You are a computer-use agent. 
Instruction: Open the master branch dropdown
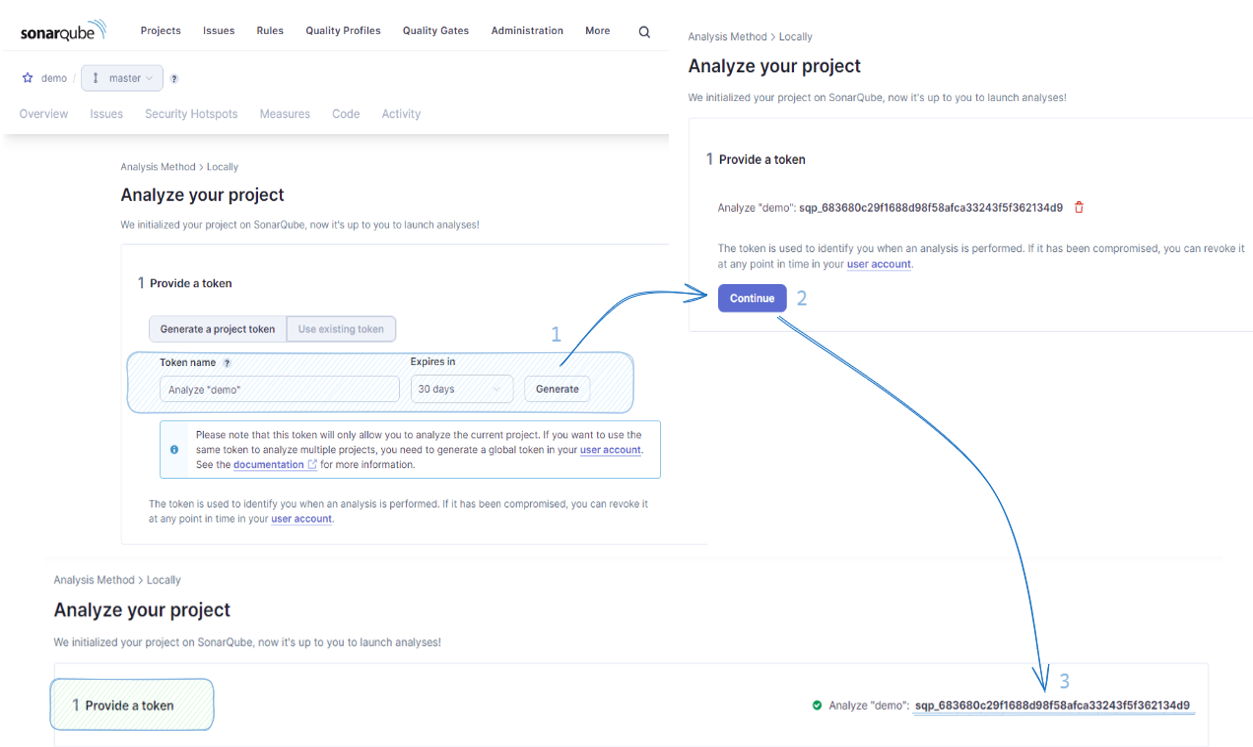pos(123,78)
